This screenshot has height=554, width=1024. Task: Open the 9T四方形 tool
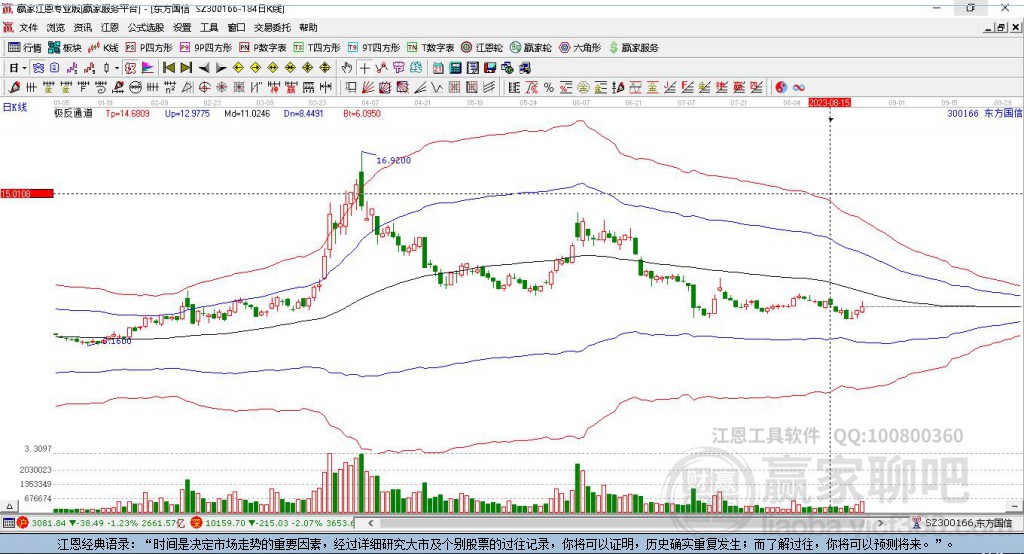374,48
